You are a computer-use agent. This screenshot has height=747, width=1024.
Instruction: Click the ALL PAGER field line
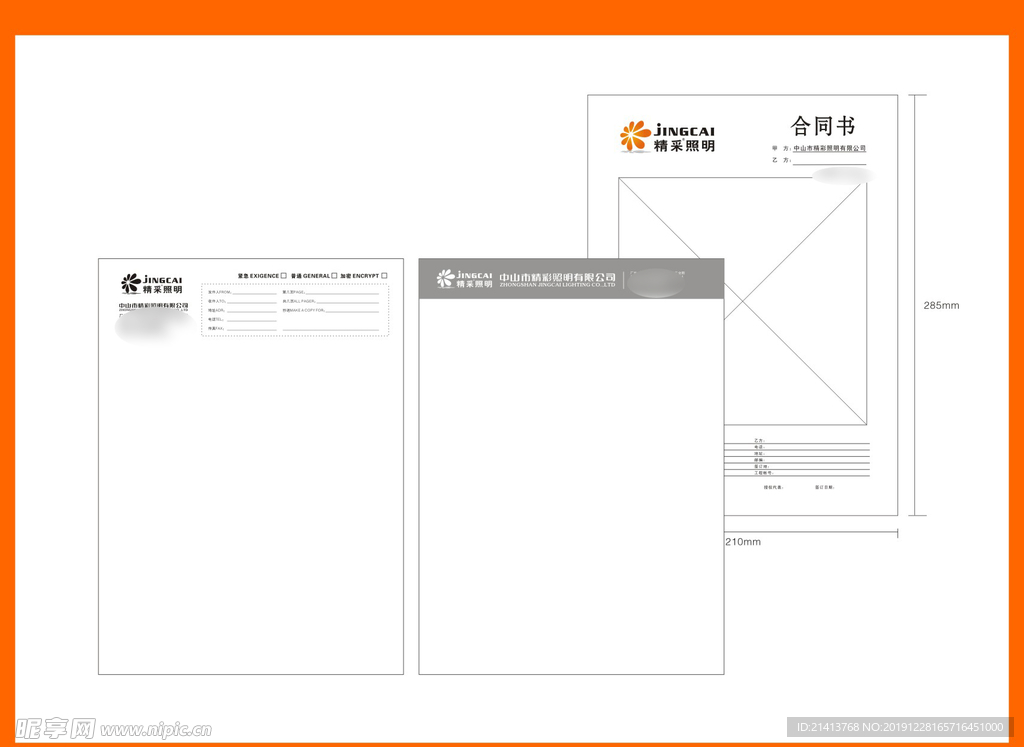tap(348, 302)
